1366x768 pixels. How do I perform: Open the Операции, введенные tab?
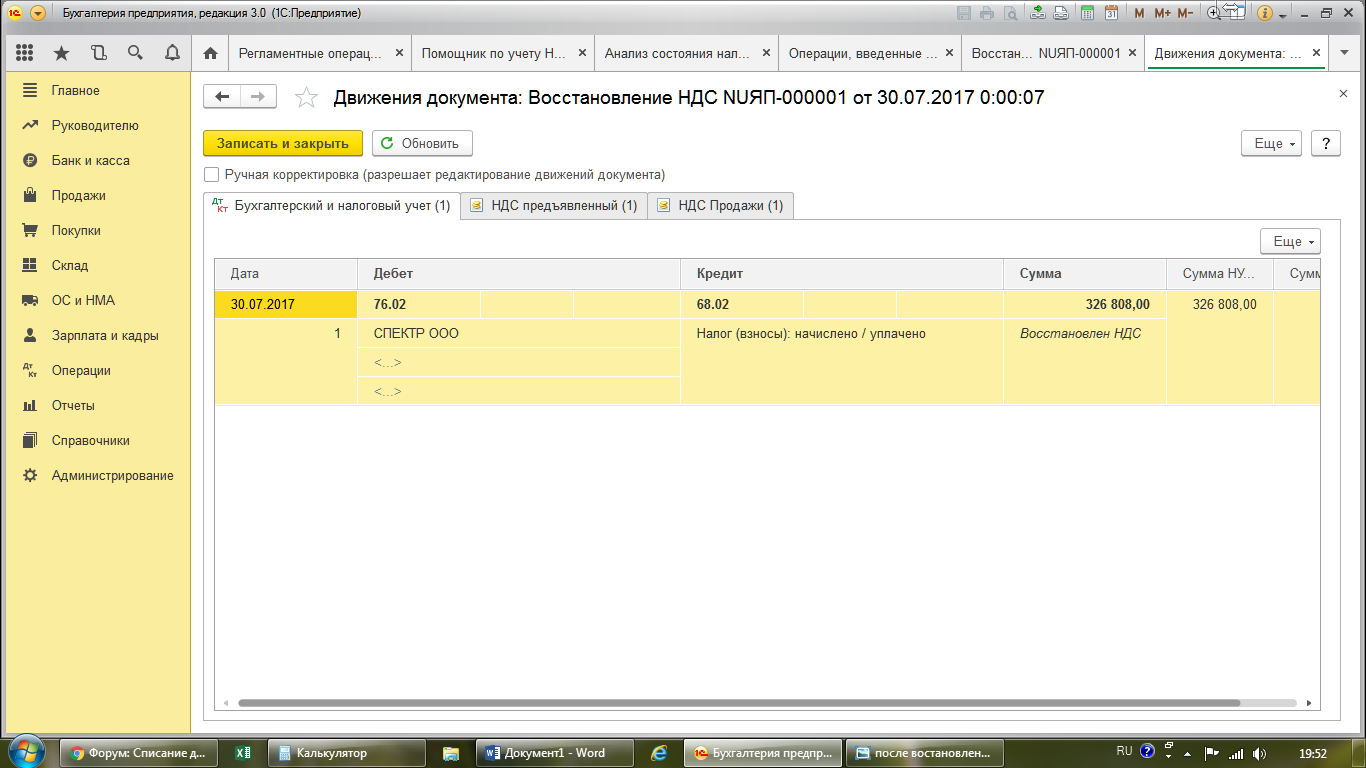tap(860, 54)
